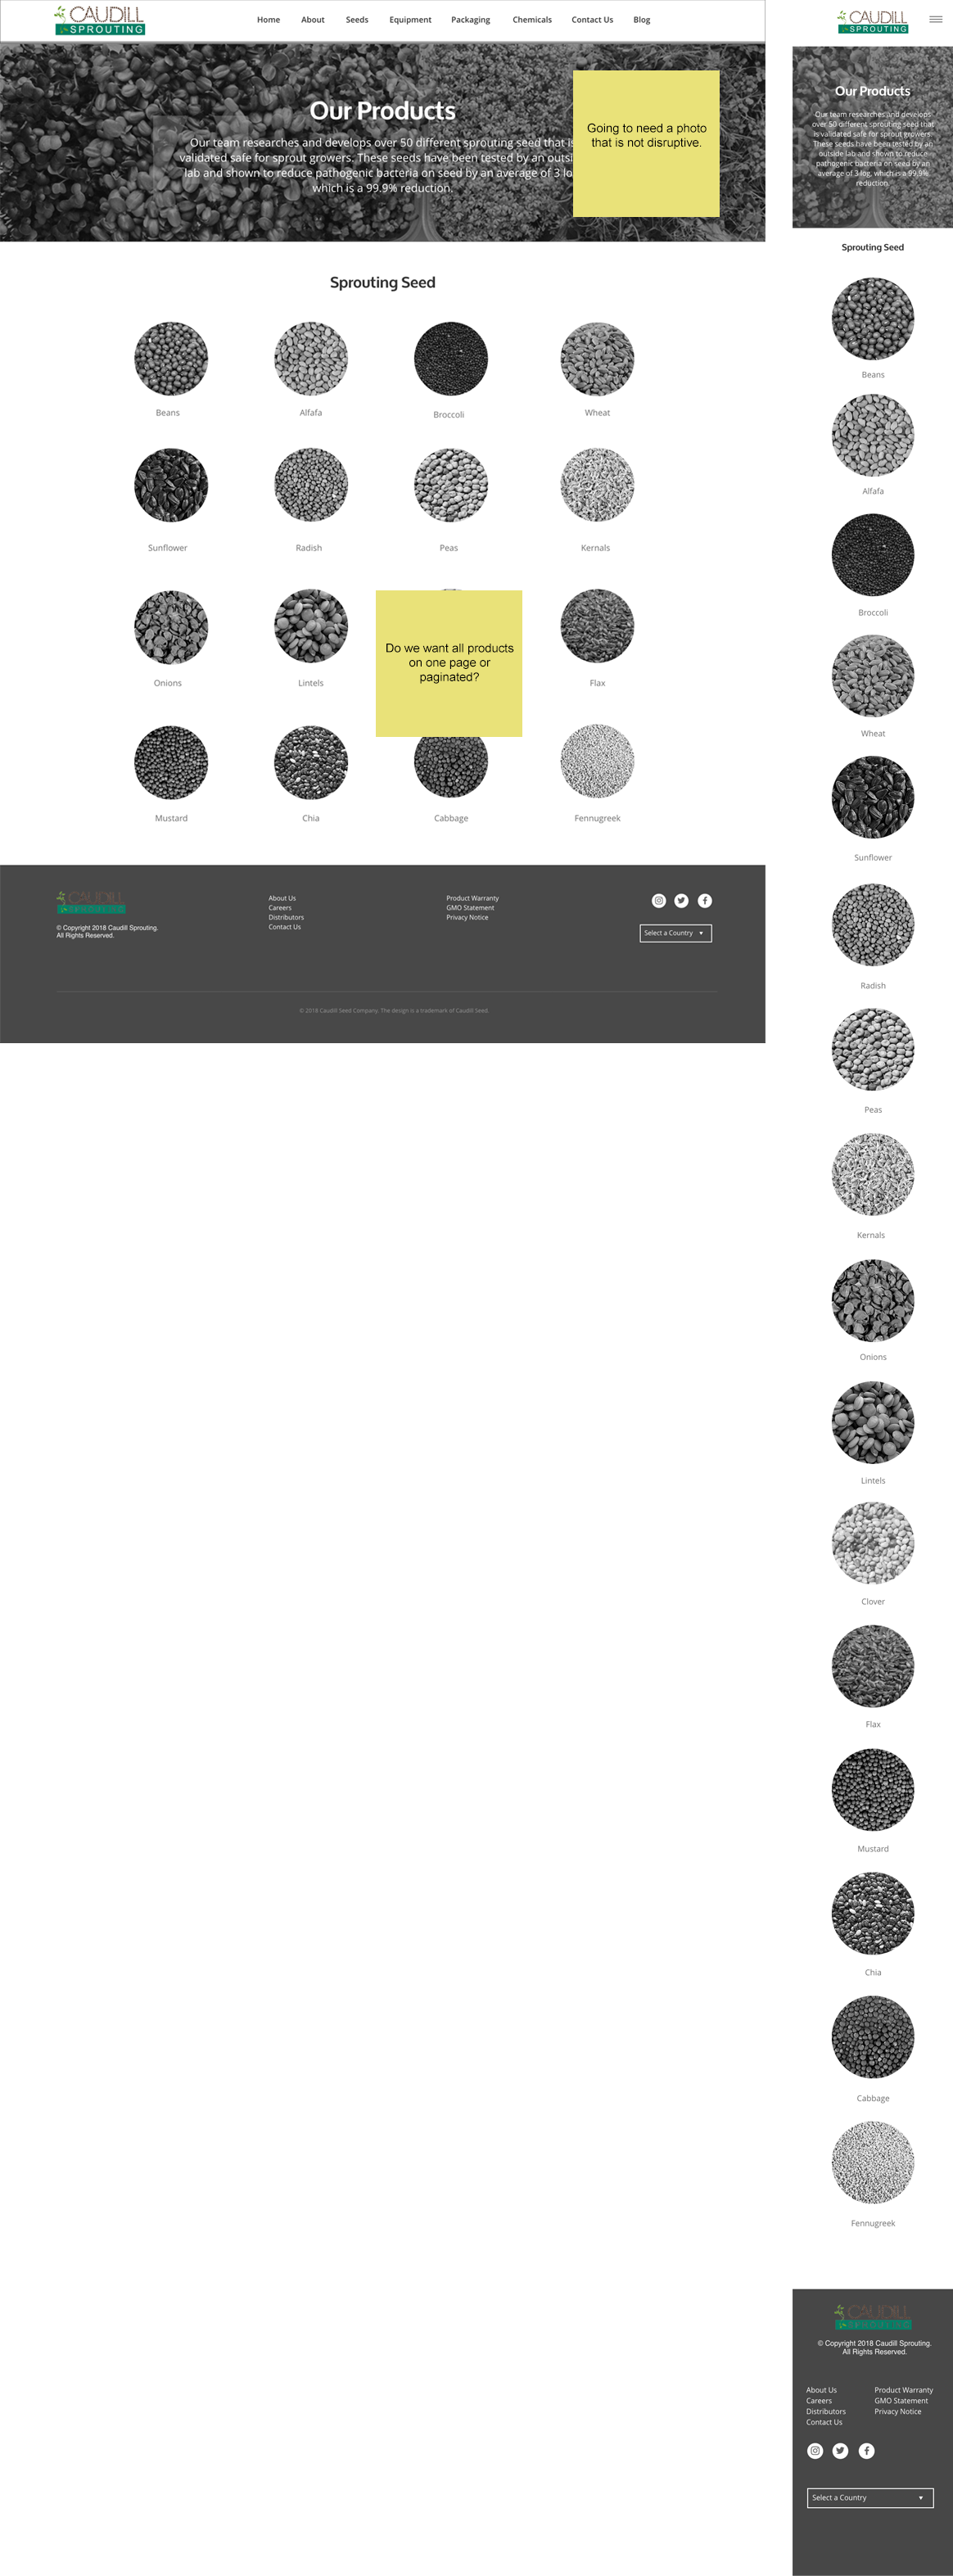Image resolution: width=953 pixels, height=2576 pixels.
Task: Expand the mobile footer Select a Country dropdown
Action: click(x=870, y=2497)
